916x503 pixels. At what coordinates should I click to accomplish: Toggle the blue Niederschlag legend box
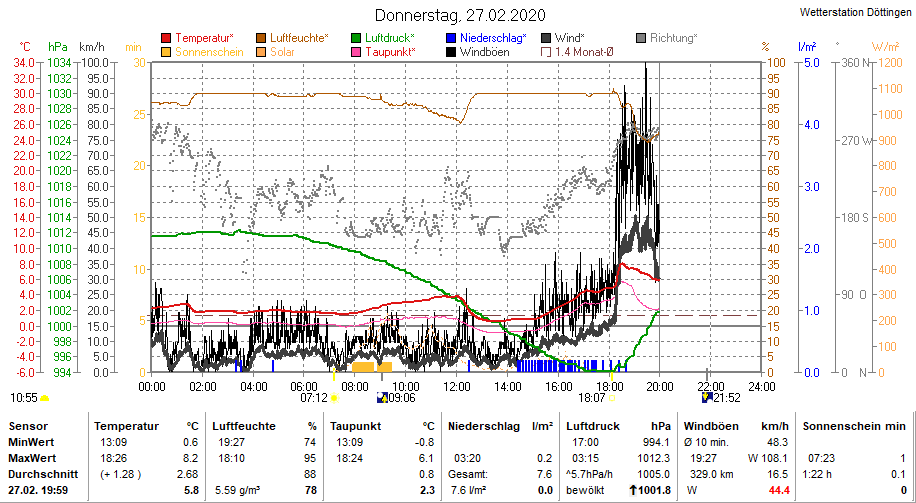click(452, 38)
